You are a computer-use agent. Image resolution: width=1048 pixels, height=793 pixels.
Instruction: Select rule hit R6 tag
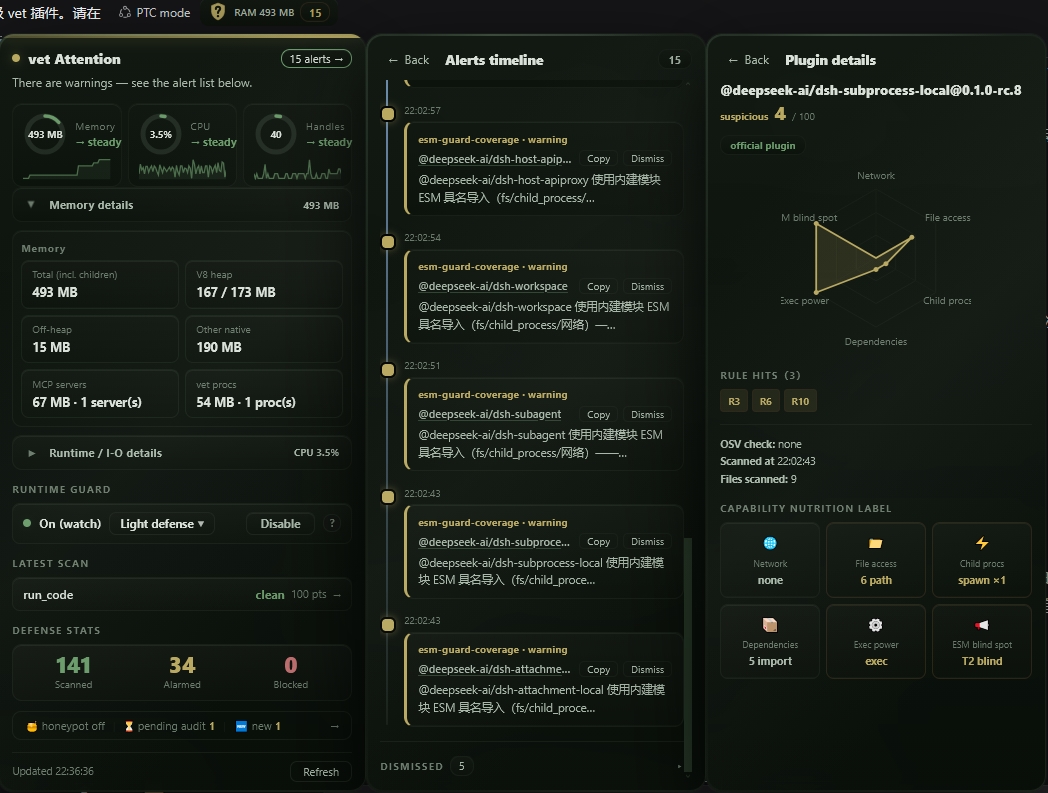click(766, 401)
